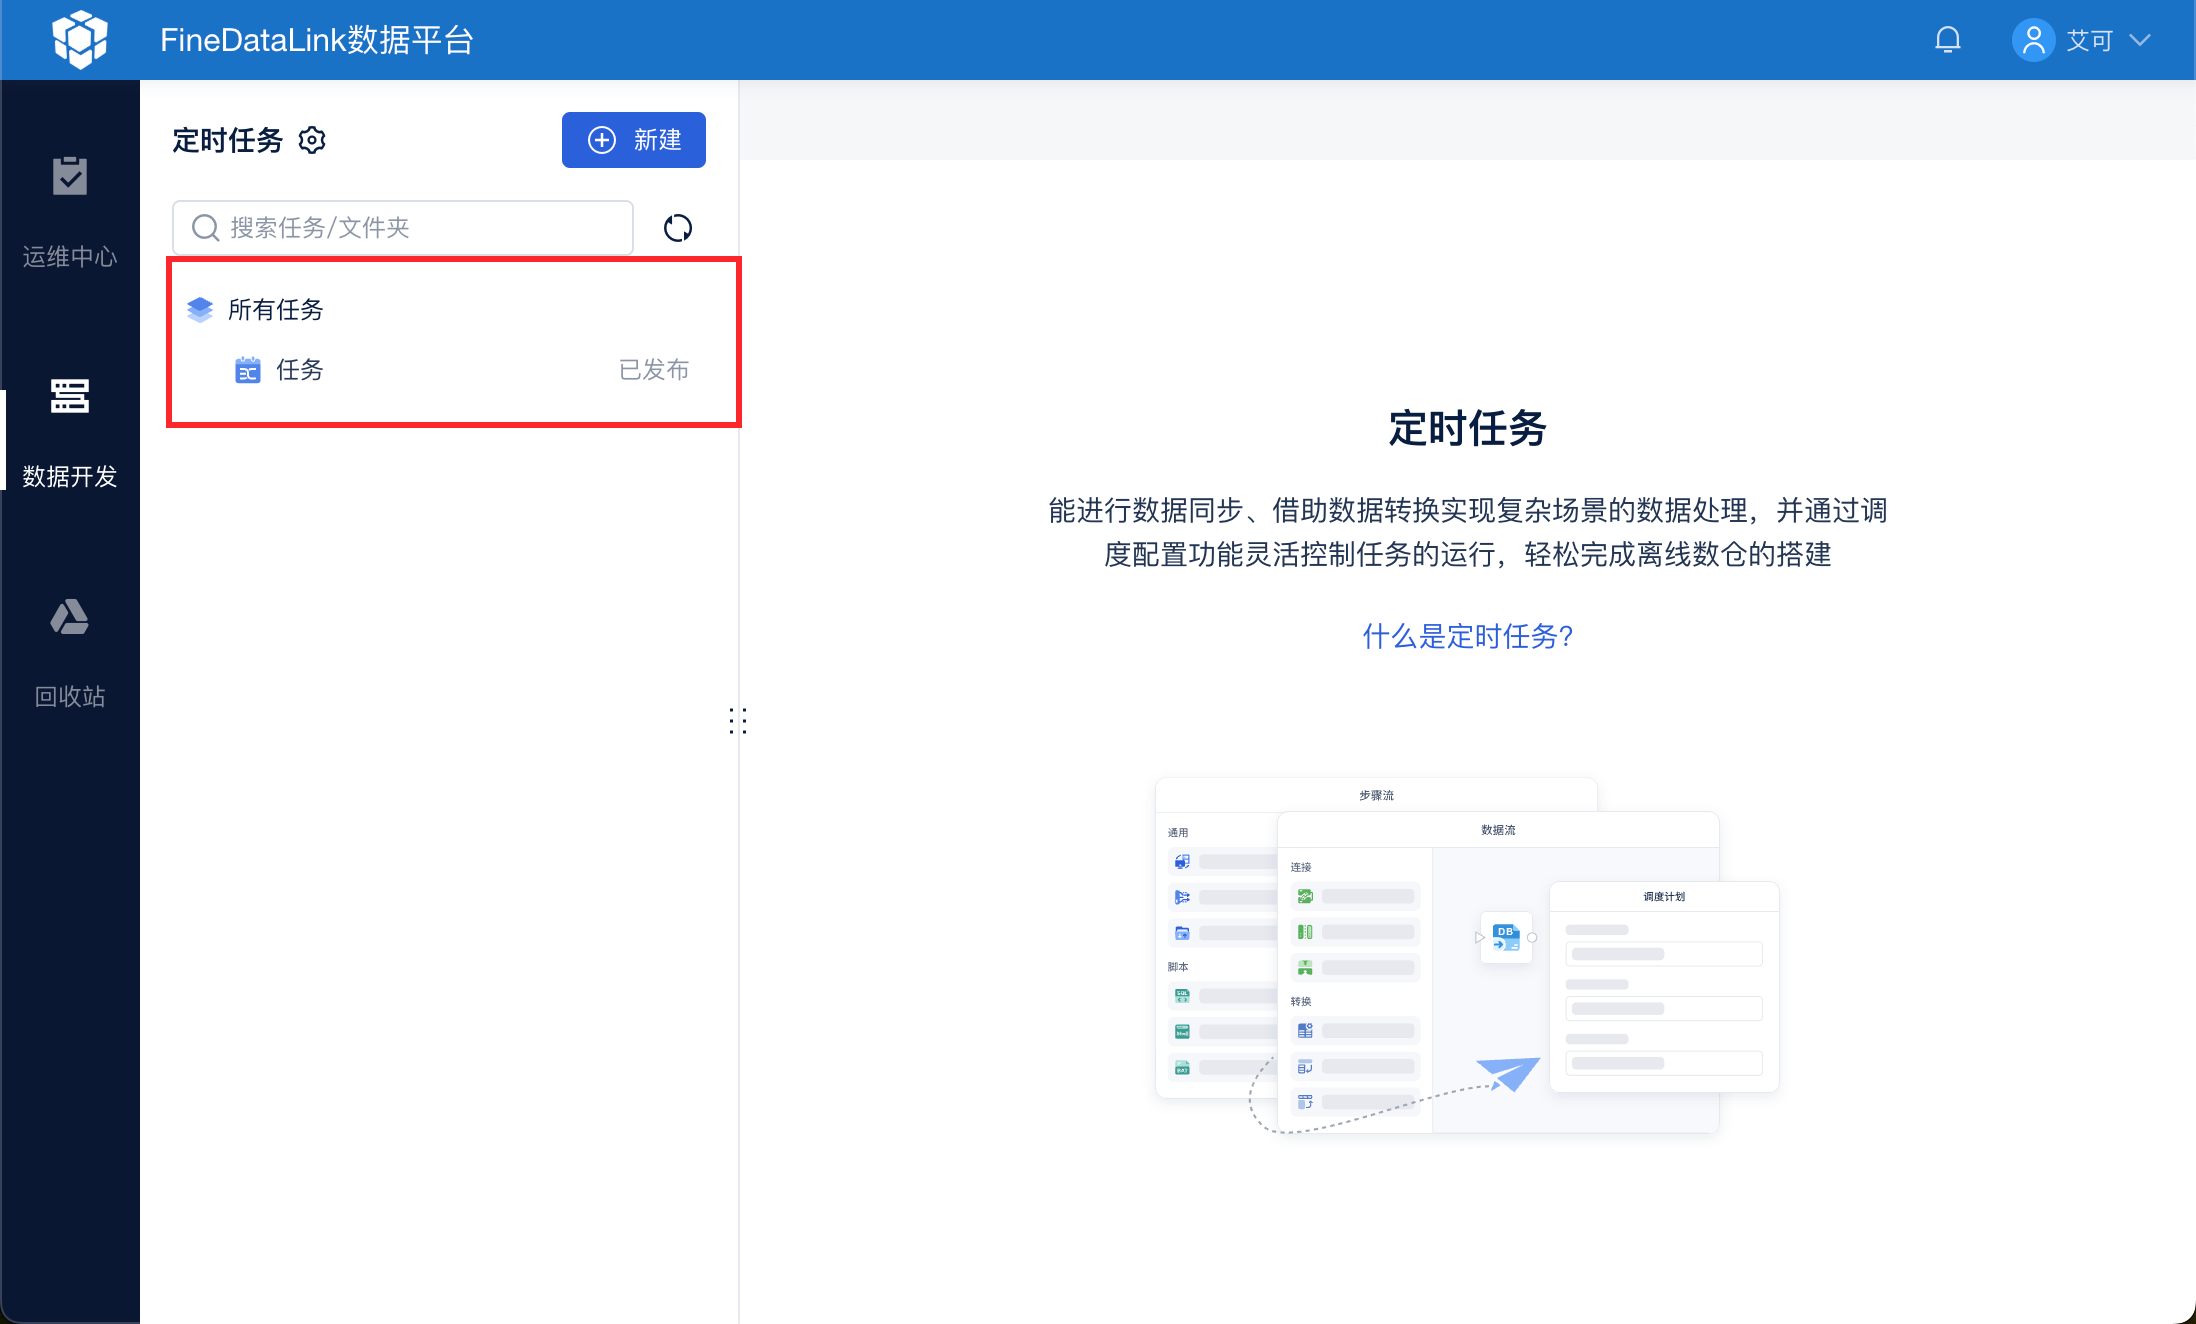Open scheduled task settings gear

coord(312,140)
